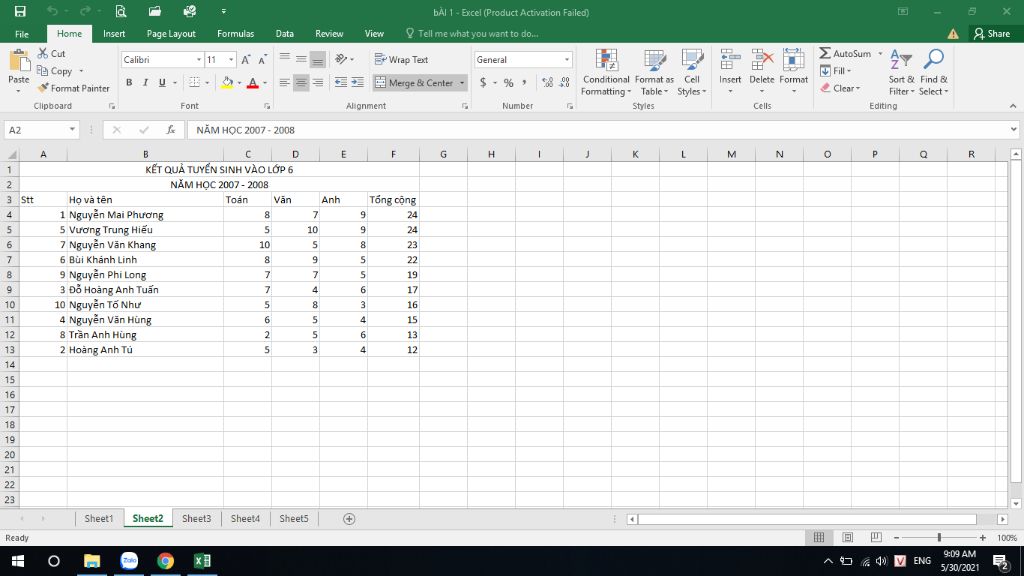Image resolution: width=1024 pixels, height=576 pixels.
Task: Click the Orientation text-angle icon
Action: (x=341, y=59)
